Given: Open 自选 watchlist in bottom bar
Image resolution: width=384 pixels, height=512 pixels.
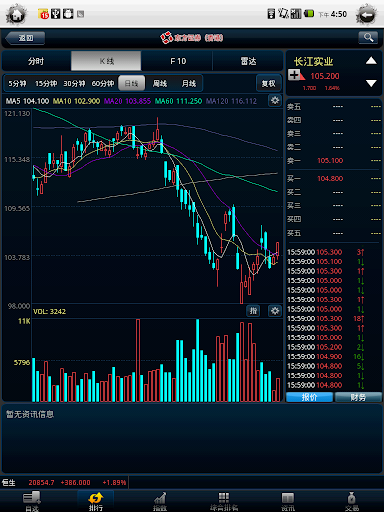Looking at the screenshot, I should point(32,501).
